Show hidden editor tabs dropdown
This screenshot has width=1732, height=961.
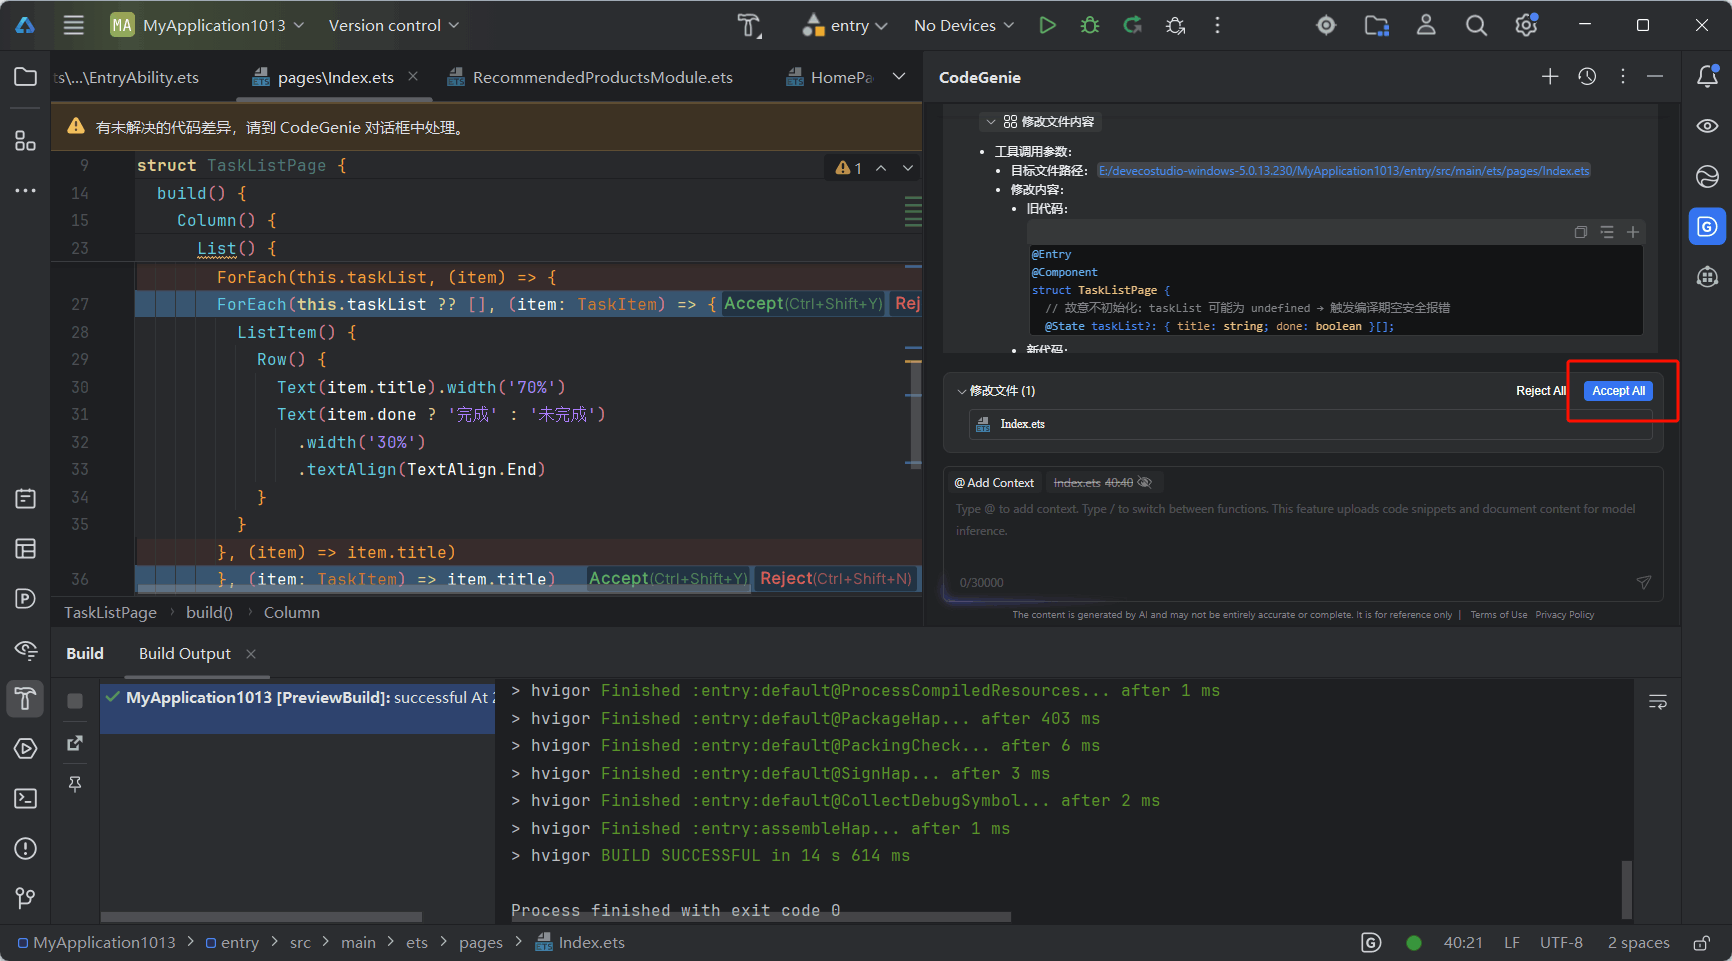899,77
